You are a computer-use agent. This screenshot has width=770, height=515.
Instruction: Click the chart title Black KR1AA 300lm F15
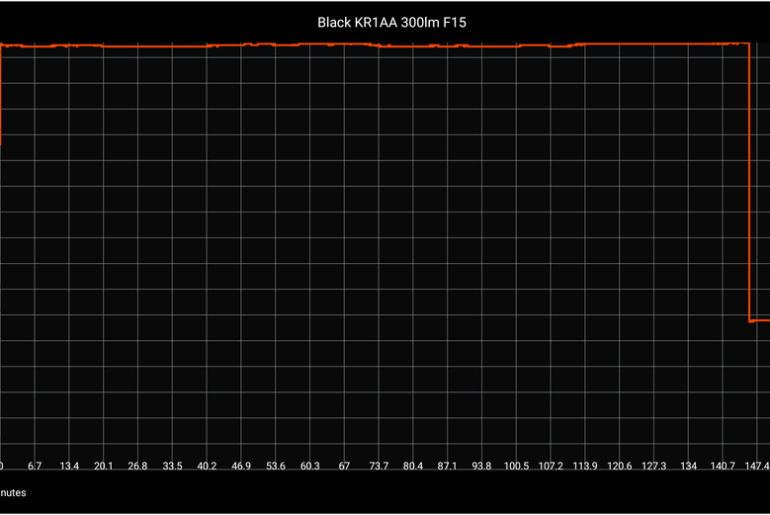[391, 23]
